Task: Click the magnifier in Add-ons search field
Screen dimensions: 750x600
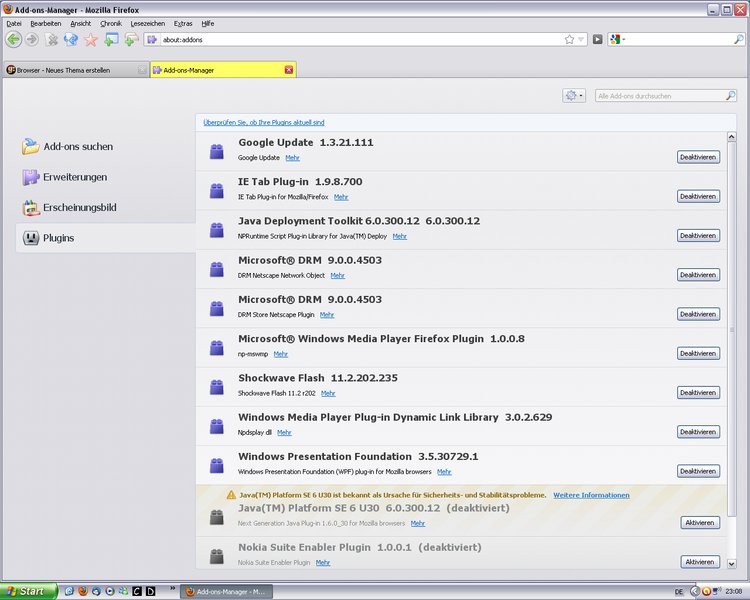Action: (730, 96)
